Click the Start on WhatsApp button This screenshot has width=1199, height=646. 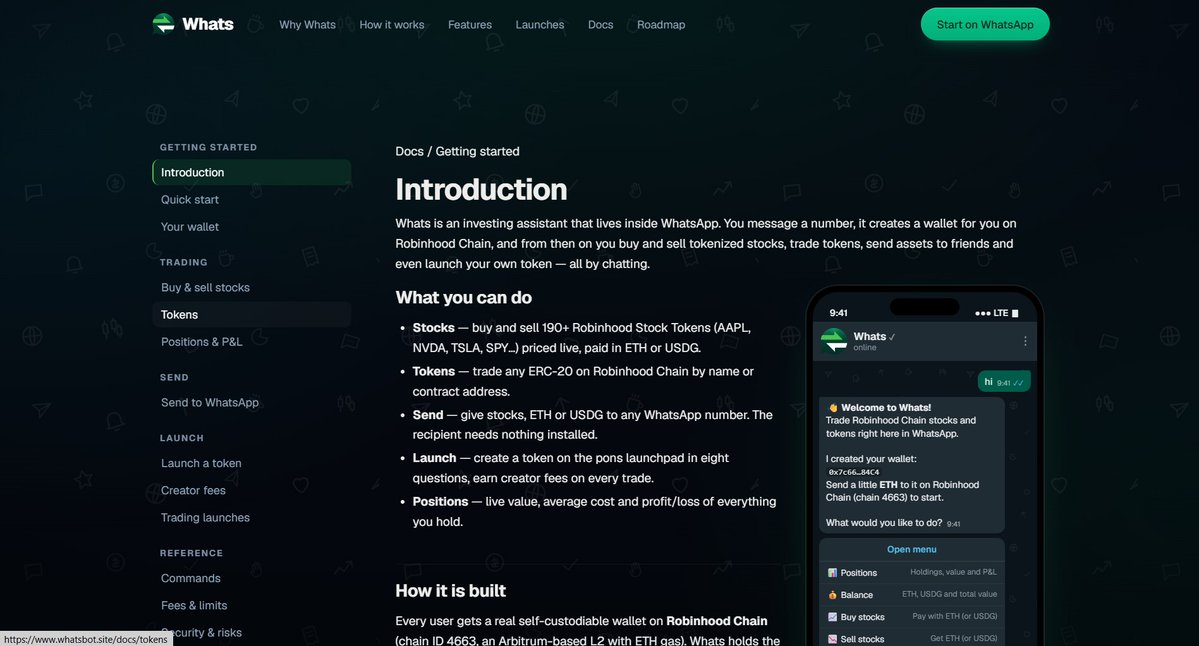pyautogui.click(x=985, y=24)
